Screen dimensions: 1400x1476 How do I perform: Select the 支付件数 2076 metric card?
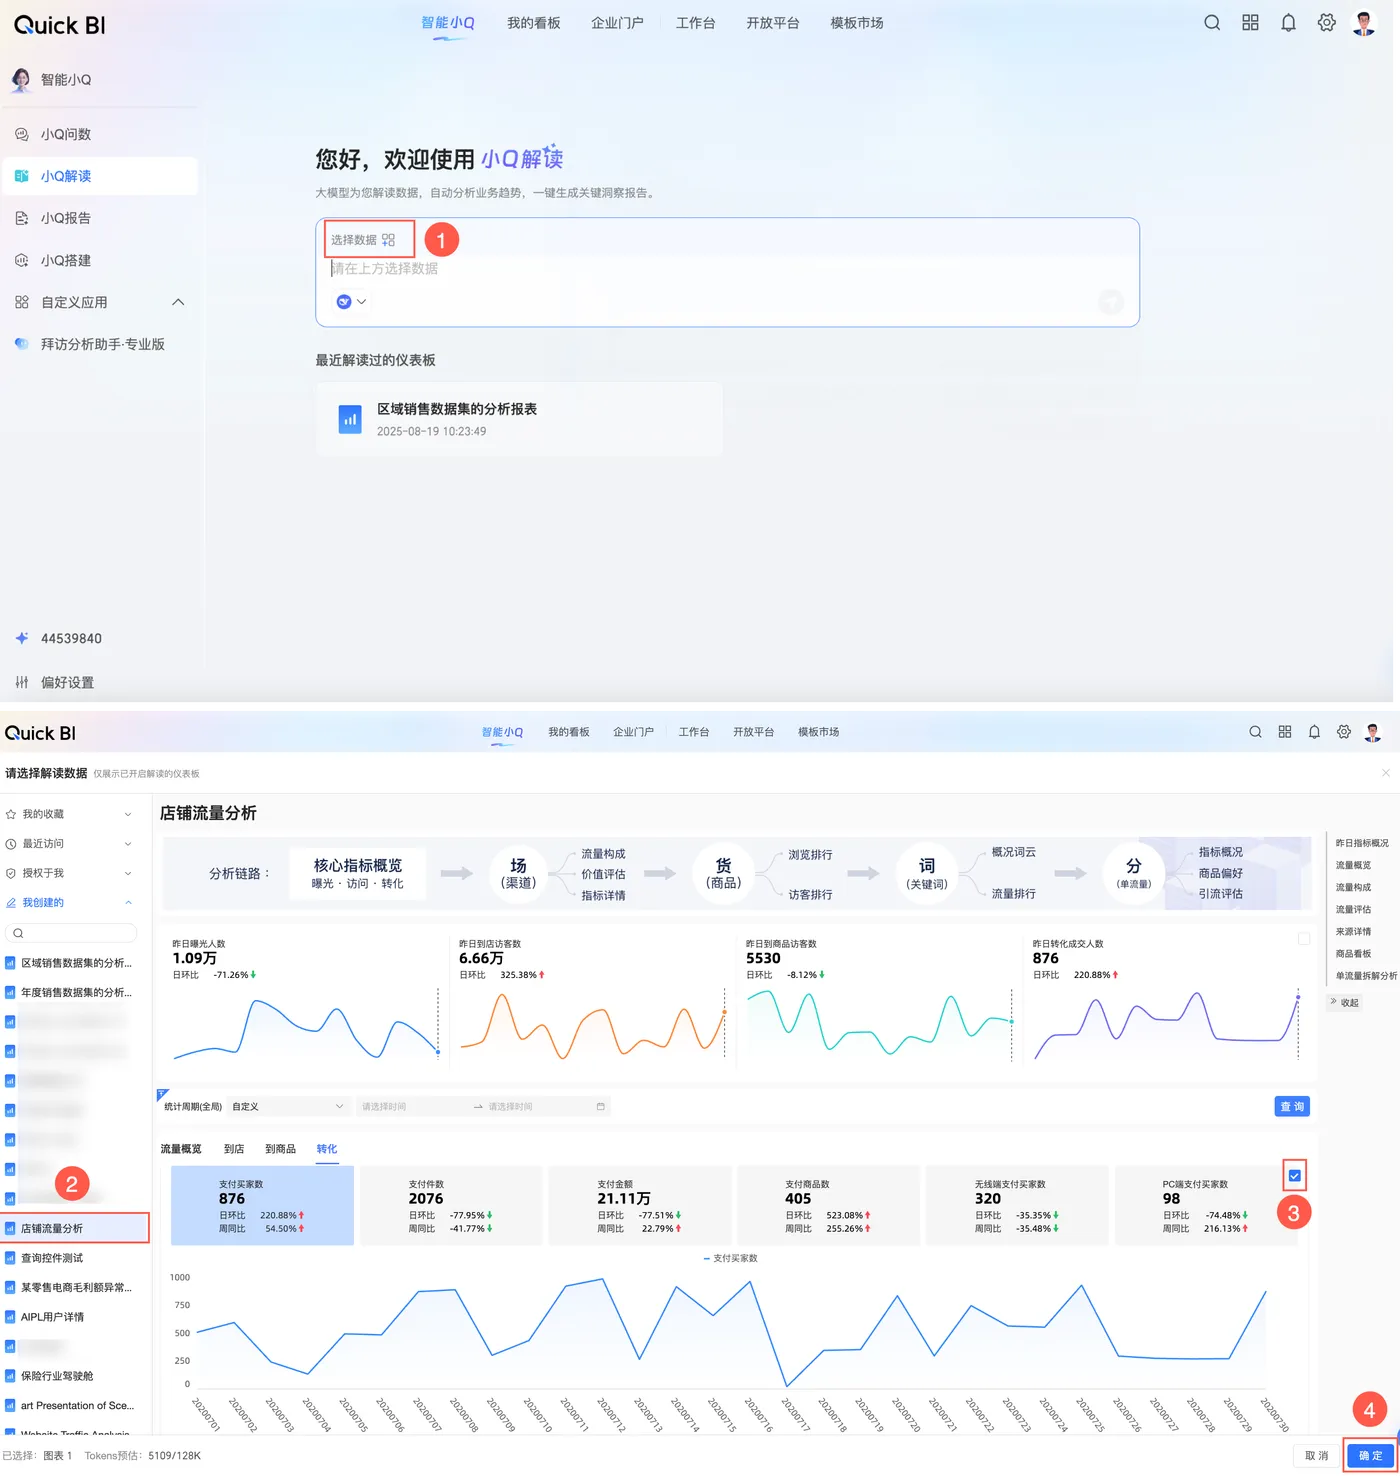point(451,1205)
